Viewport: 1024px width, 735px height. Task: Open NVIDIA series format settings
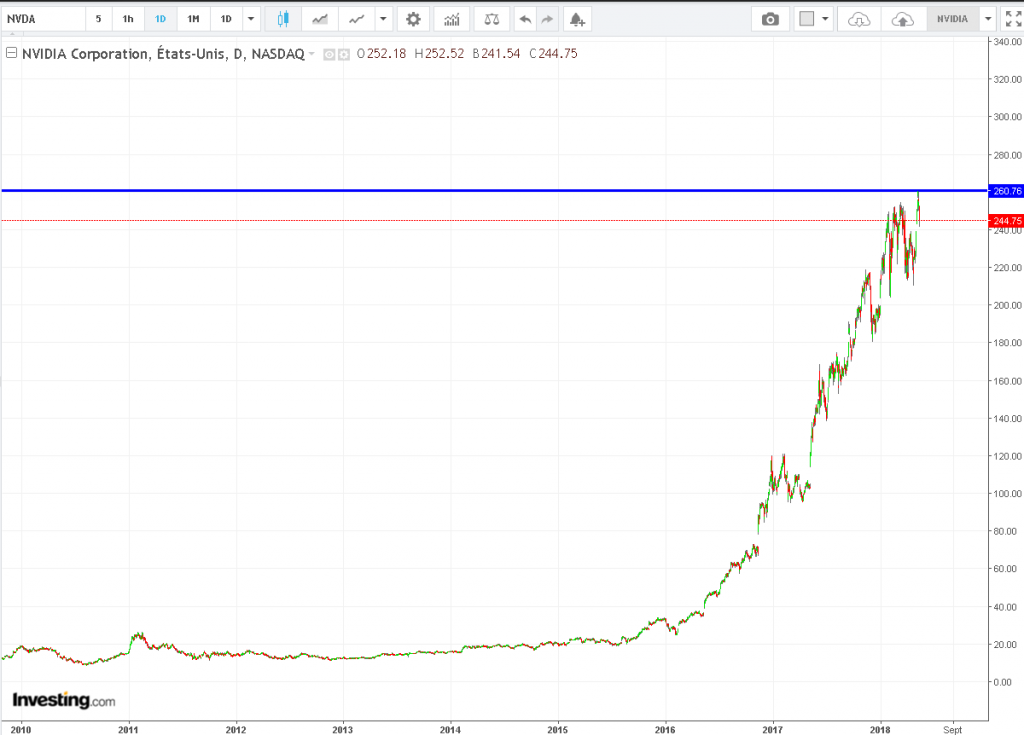[x=344, y=55]
